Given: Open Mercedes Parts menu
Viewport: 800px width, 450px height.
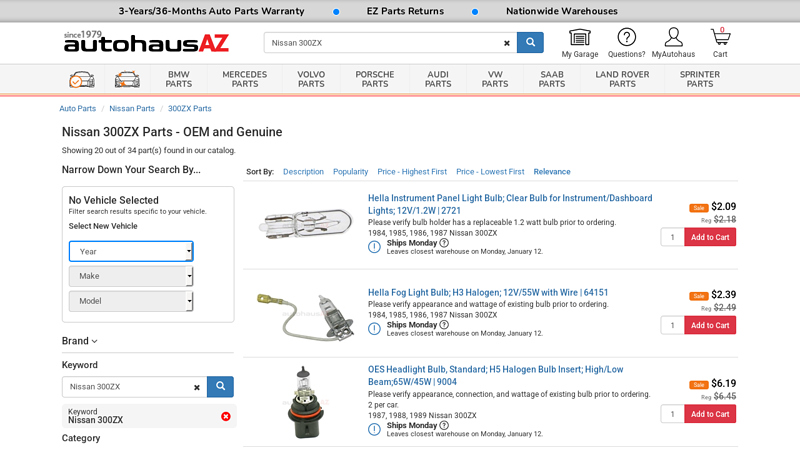Looking at the screenshot, I should pyautogui.click(x=245, y=79).
